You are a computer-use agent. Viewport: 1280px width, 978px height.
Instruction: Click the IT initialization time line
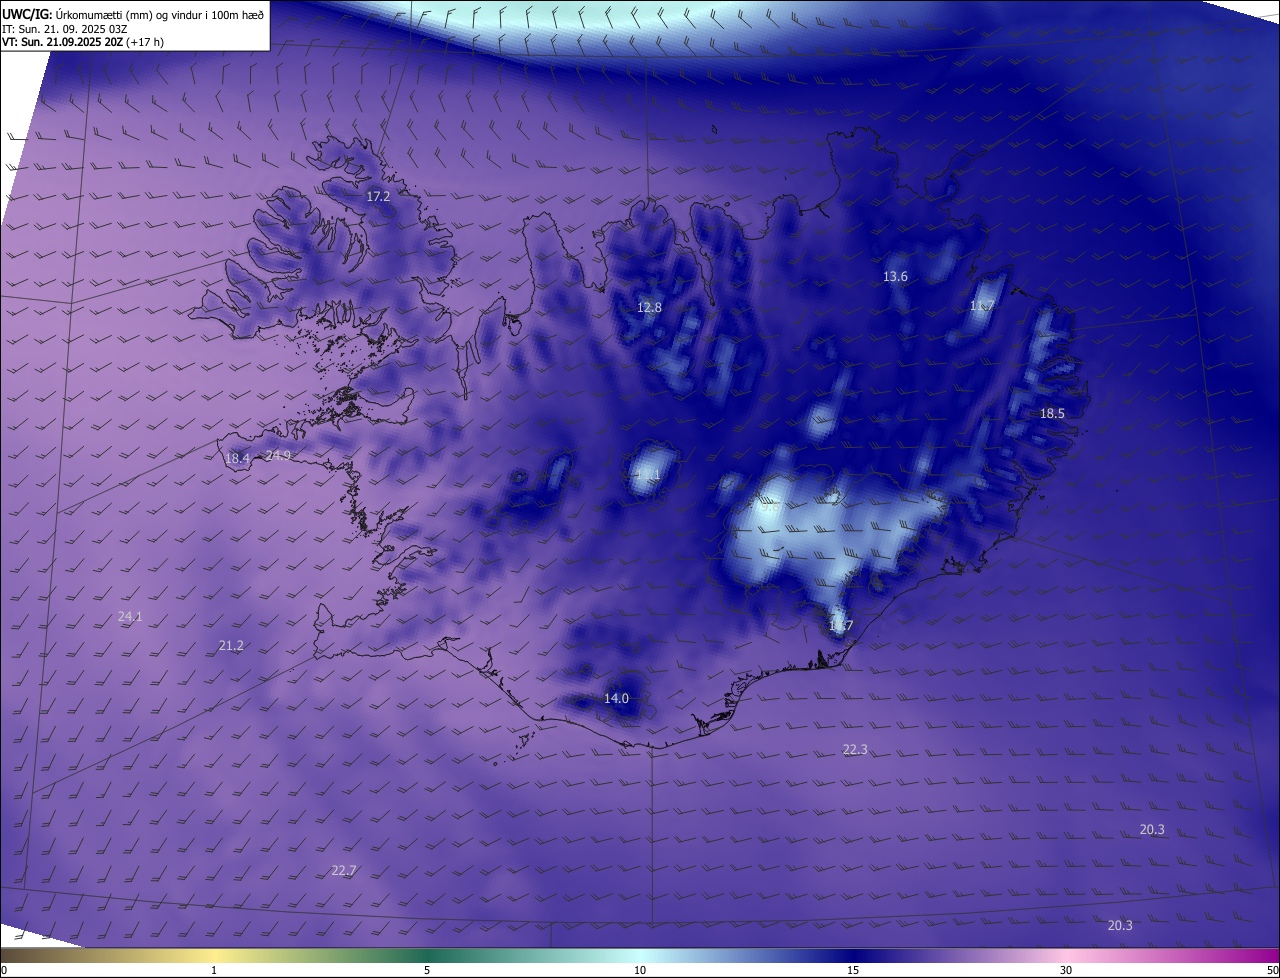[65, 29]
